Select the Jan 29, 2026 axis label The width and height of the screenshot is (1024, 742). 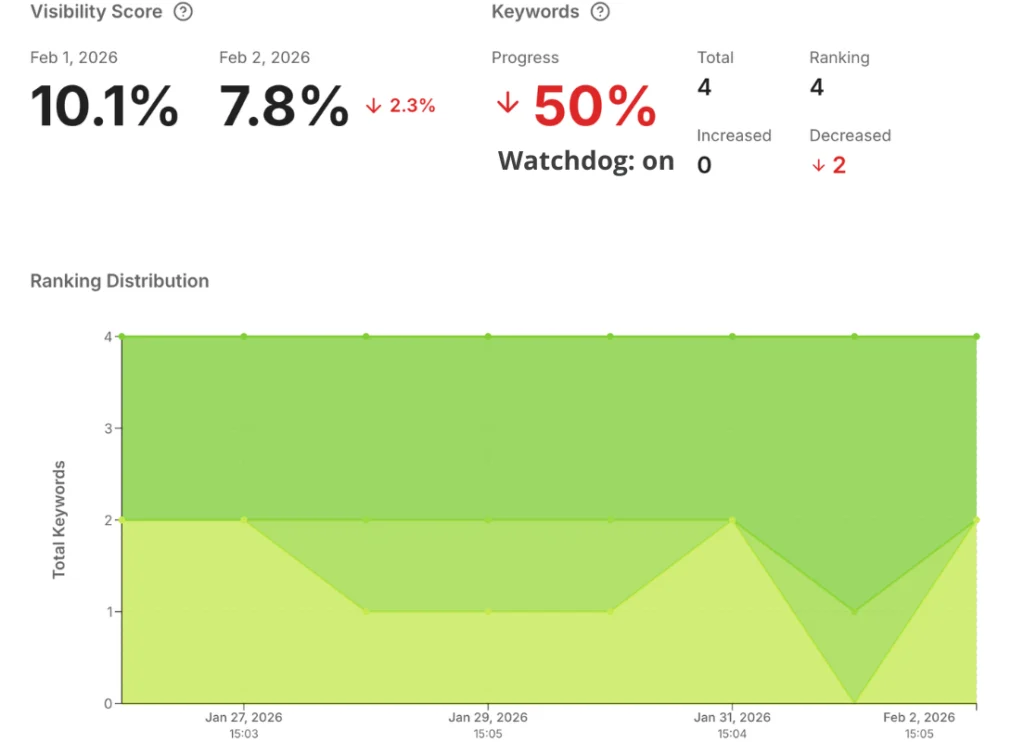tap(488, 717)
